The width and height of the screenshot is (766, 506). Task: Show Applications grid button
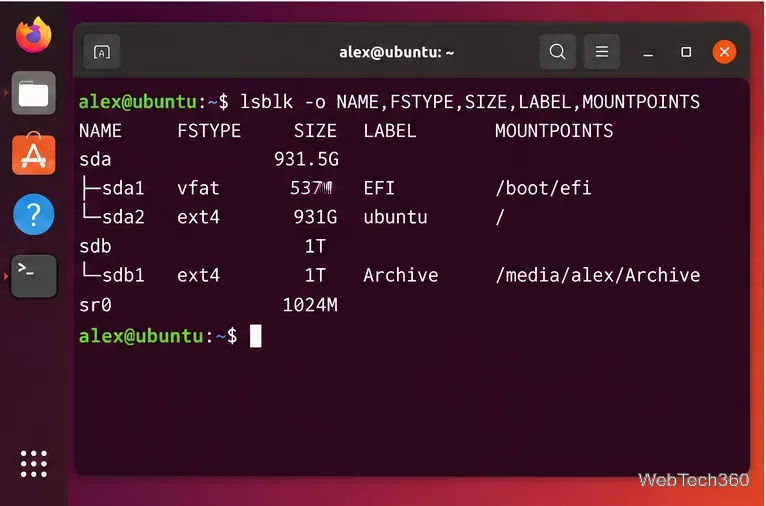point(34,464)
